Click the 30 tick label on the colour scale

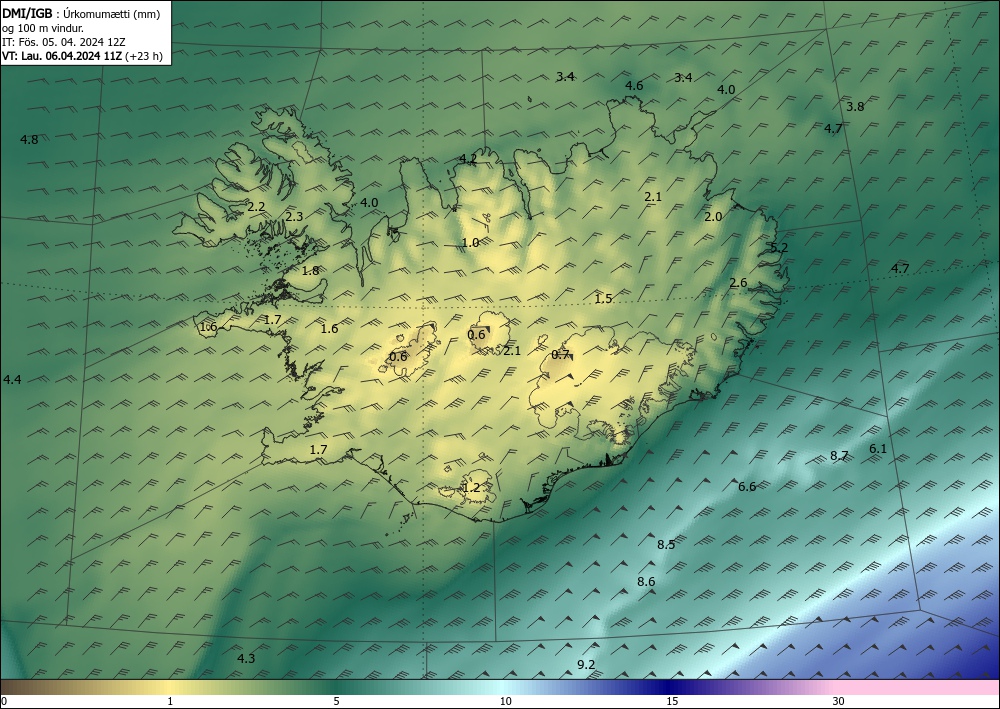(x=839, y=701)
